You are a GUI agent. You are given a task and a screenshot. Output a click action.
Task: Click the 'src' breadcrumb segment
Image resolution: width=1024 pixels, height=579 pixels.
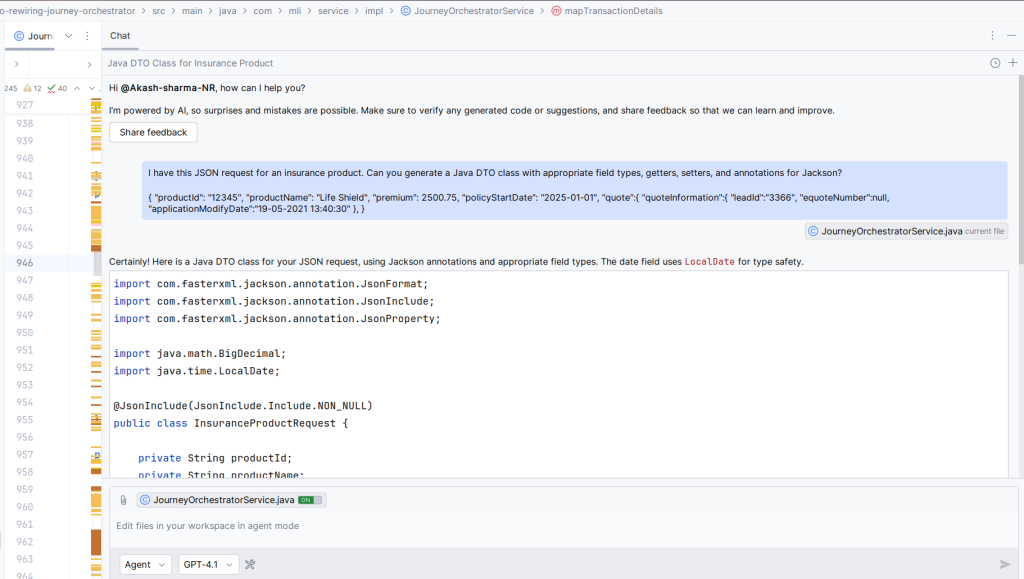159,11
